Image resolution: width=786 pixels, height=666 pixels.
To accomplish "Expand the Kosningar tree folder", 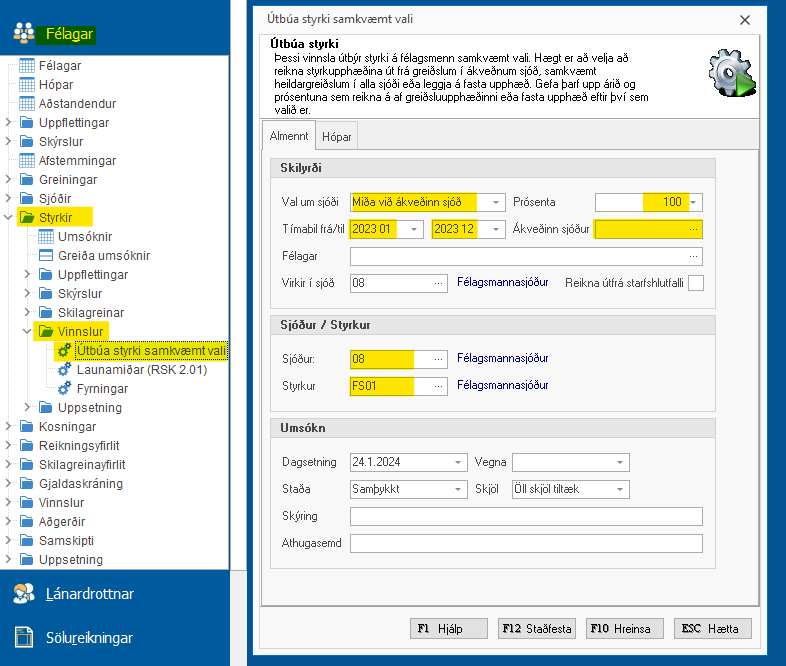I will [x=9, y=427].
